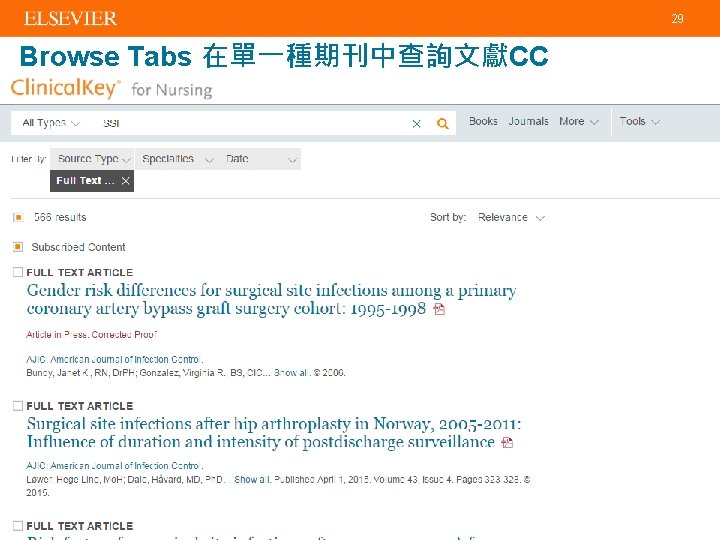Toggle the Subscribed Content checkbox
This screenshot has height=540, width=720.
click(18, 247)
